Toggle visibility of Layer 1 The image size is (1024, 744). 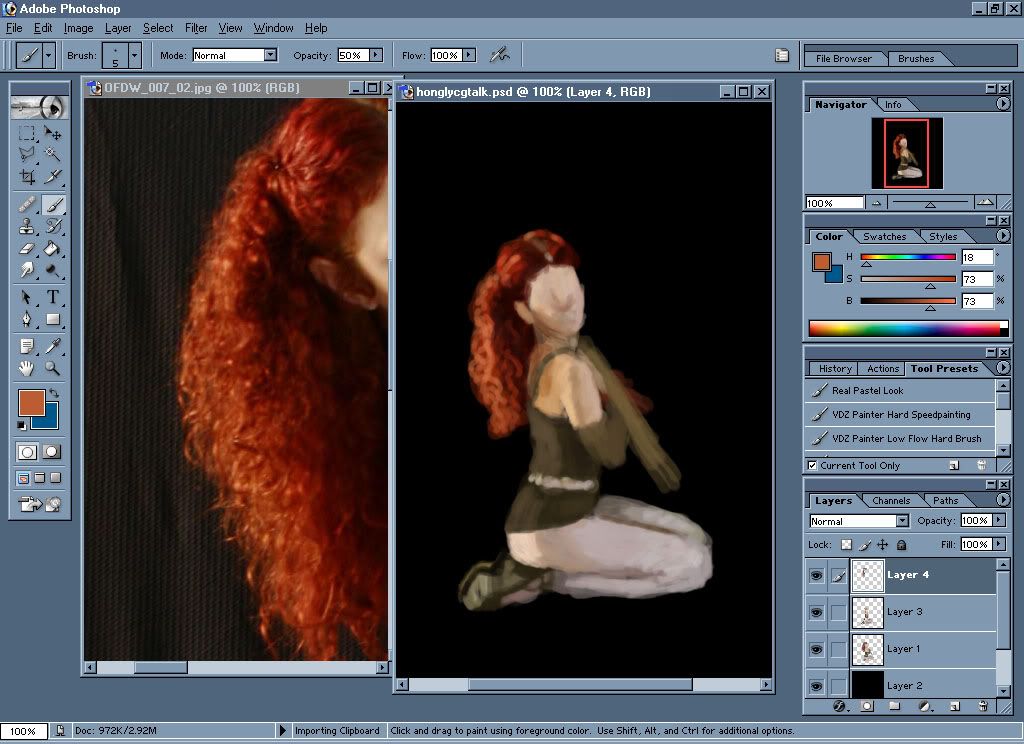click(817, 649)
